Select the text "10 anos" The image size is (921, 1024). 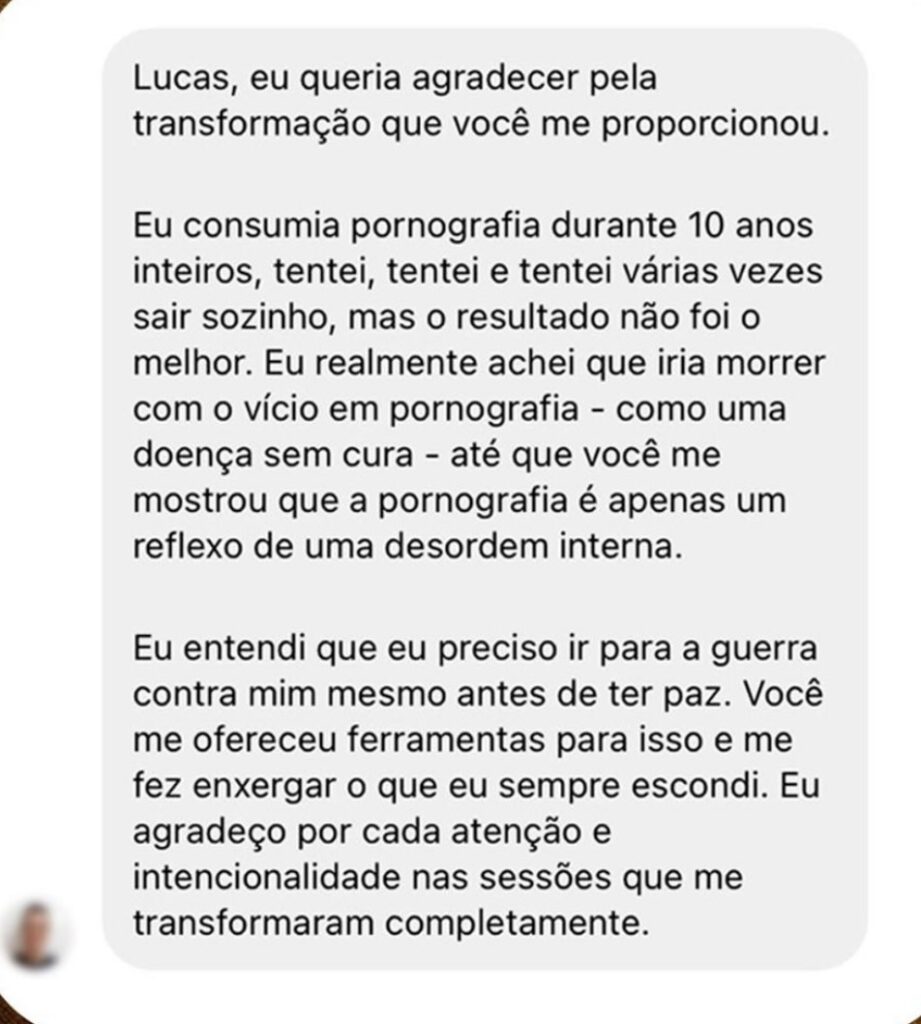[751, 225]
